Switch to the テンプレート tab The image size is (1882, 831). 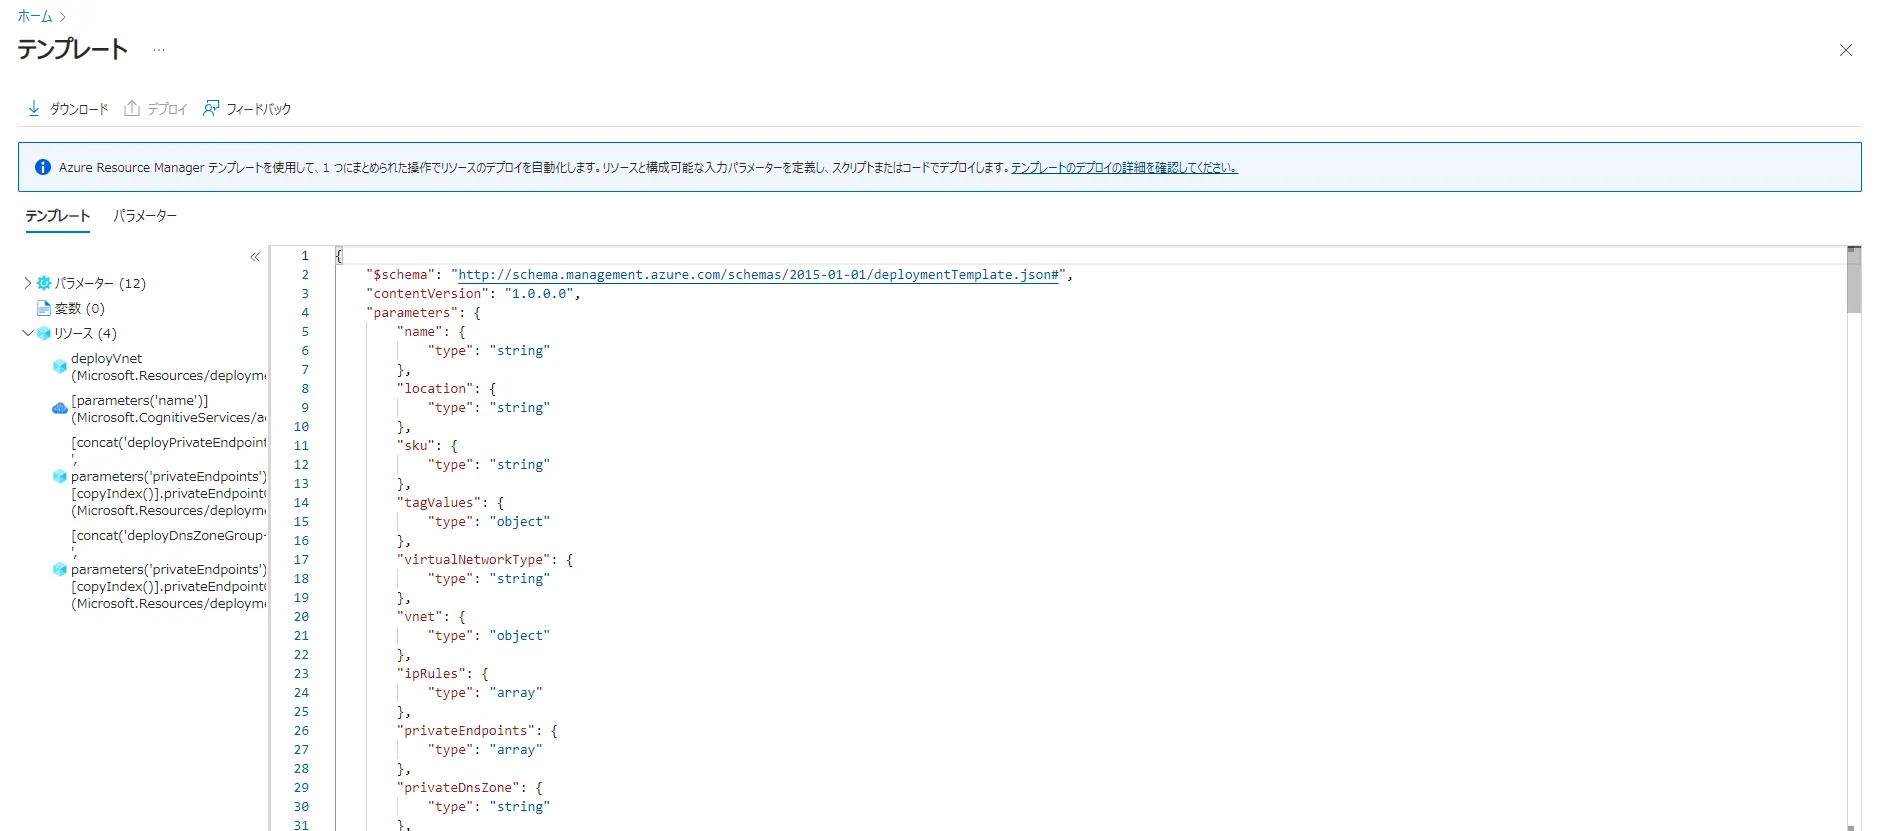[58, 216]
